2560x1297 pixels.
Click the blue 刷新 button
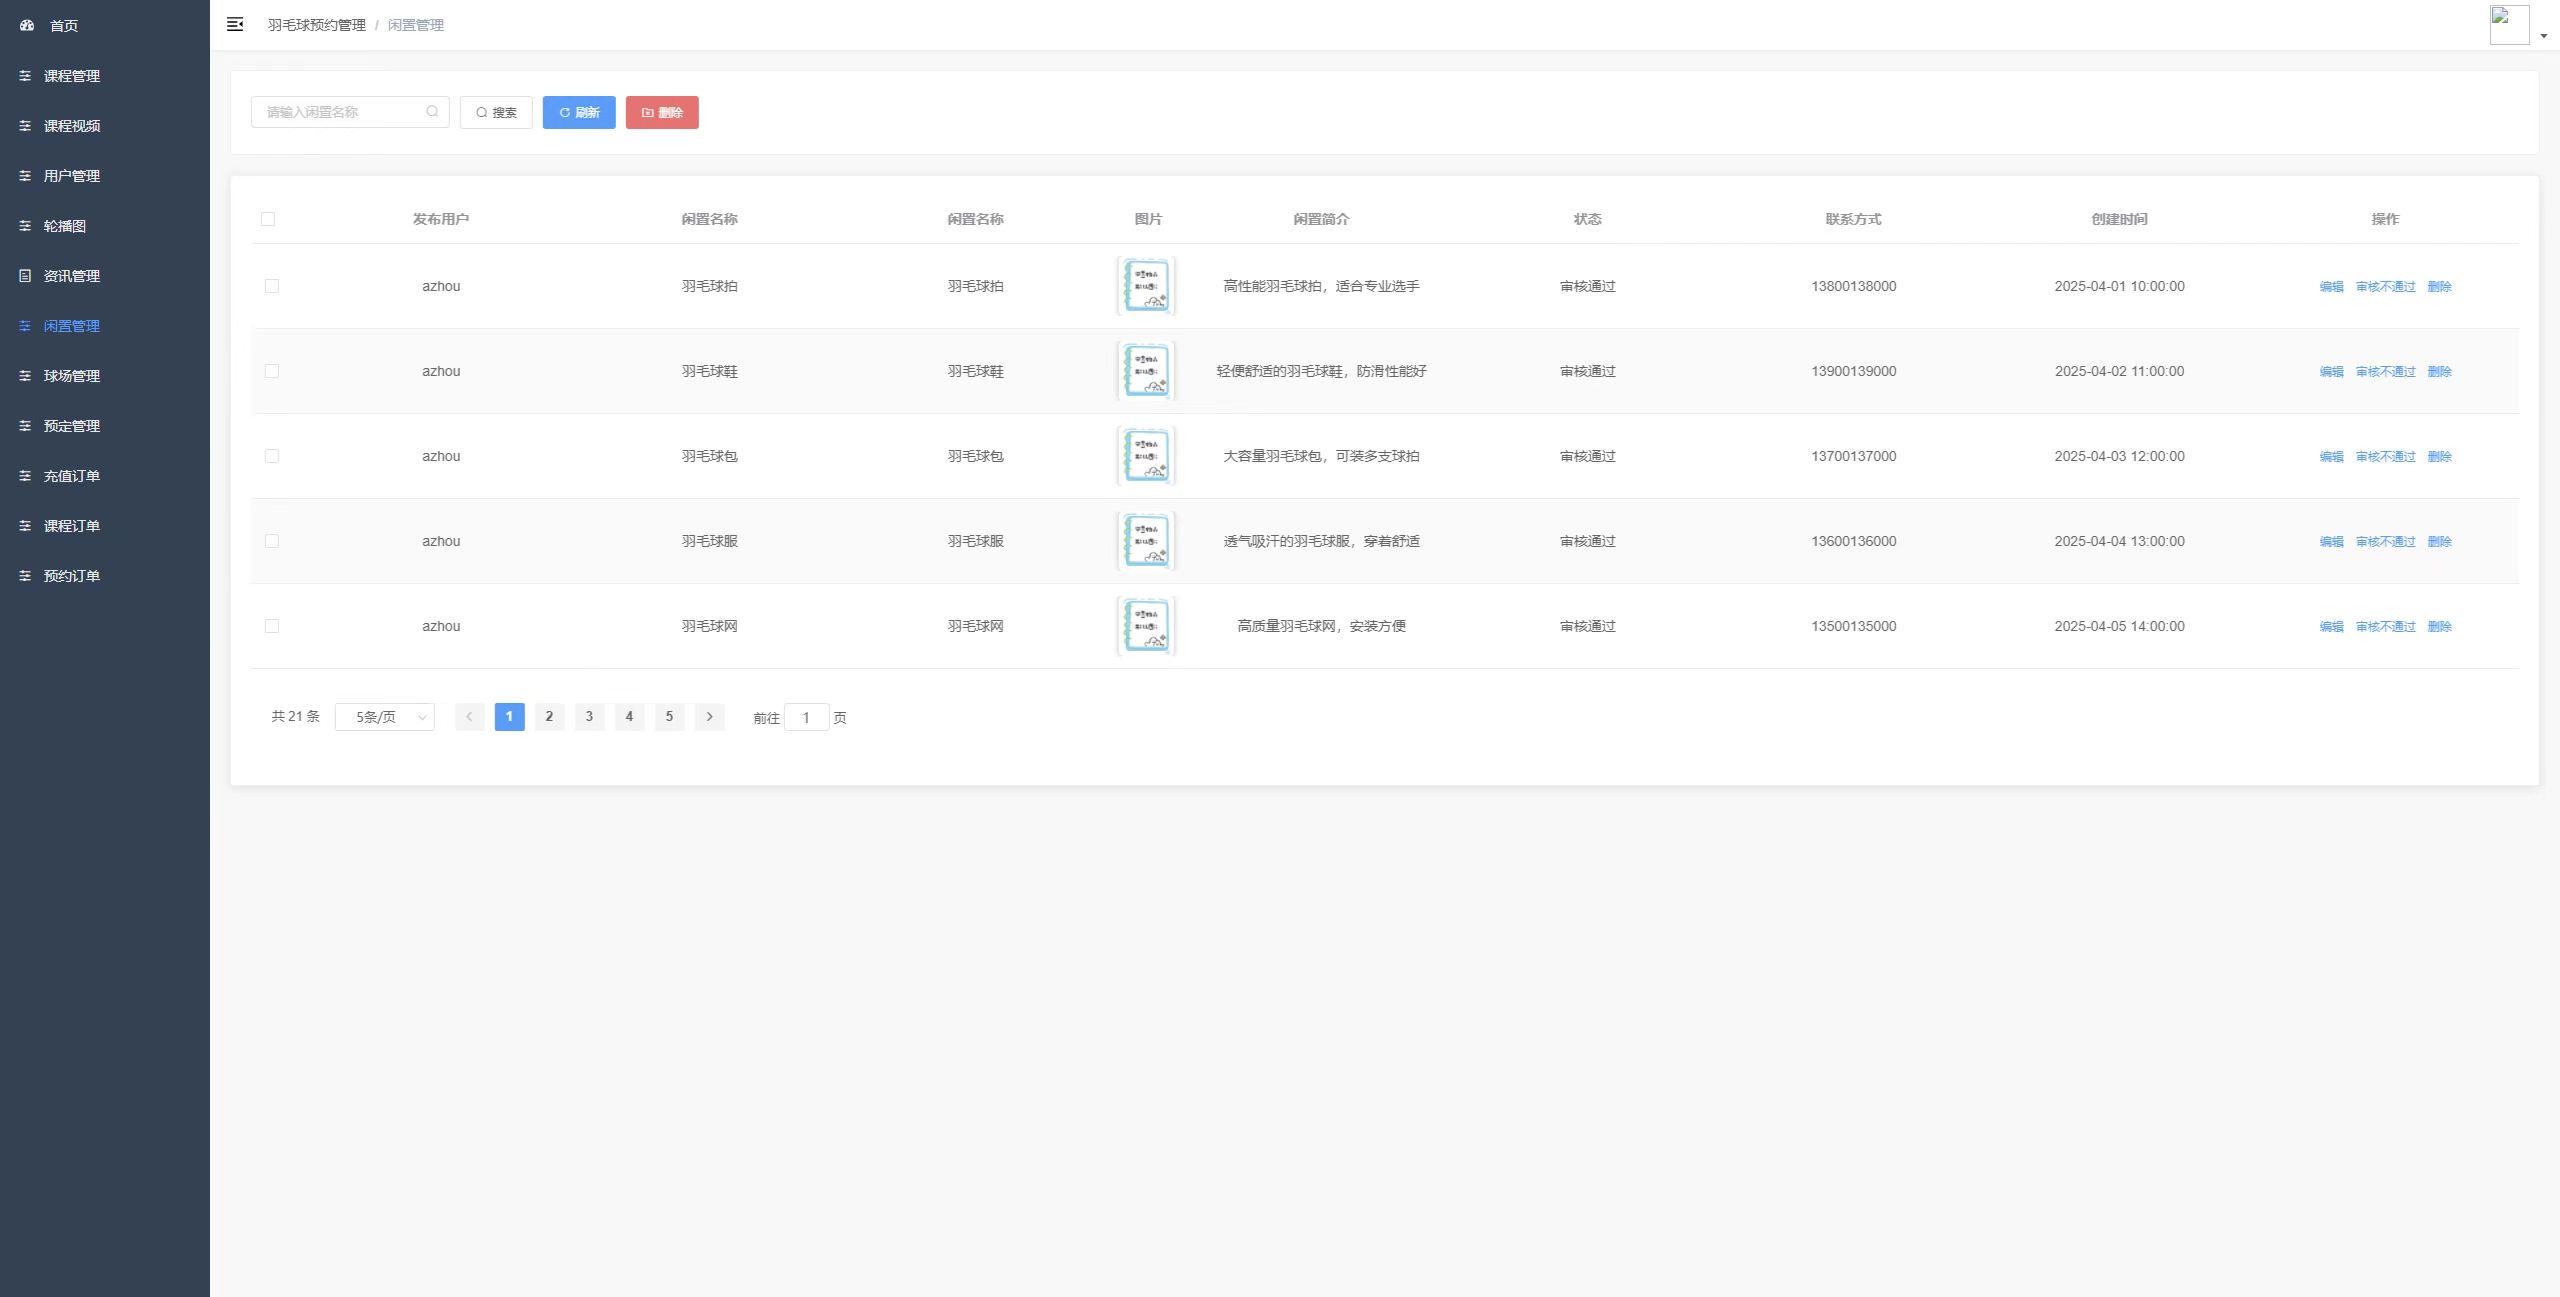[579, 112]
